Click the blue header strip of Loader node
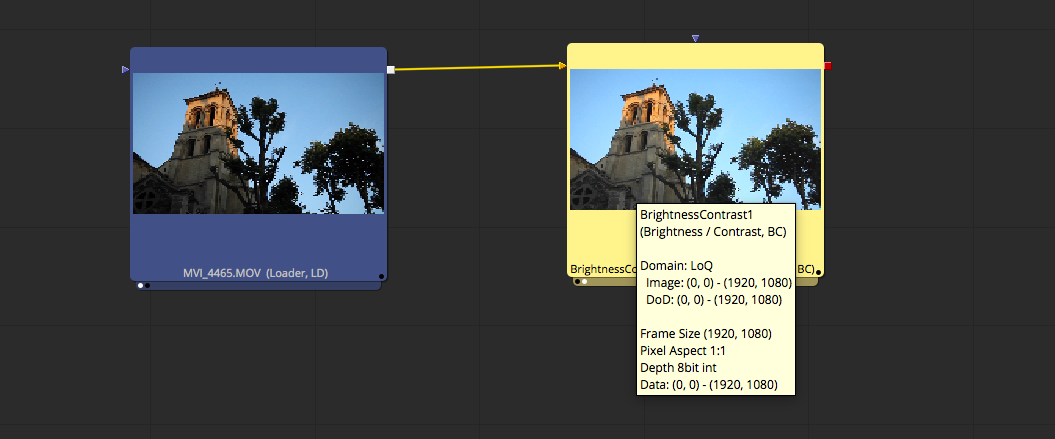Image resolution: width=1055 pixels, height=439 pixels. pos(258,59)
